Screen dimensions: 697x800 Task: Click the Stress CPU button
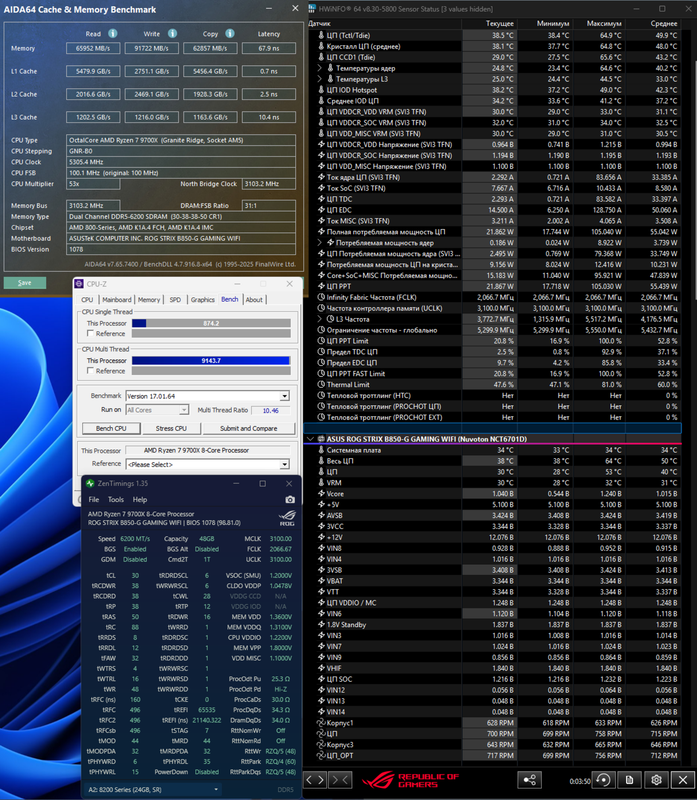coord(171,428)
